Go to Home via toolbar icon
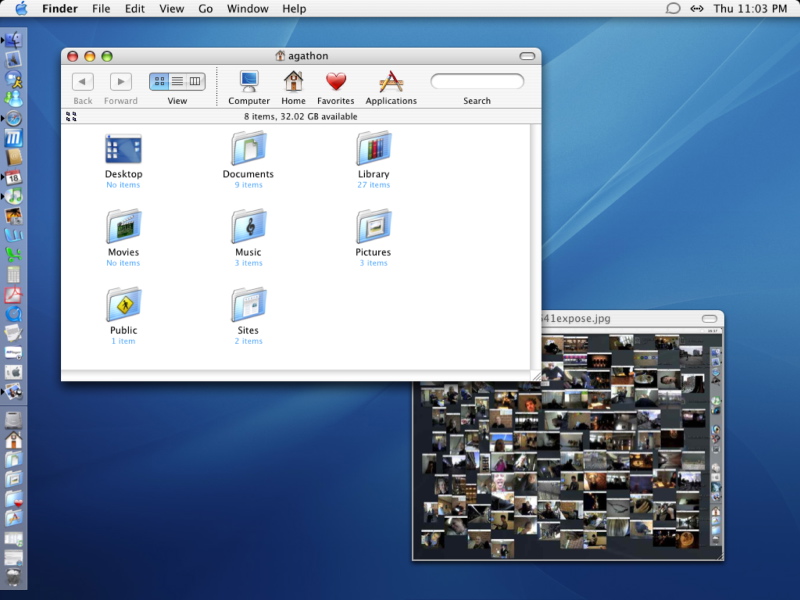800x600 pixels. 293,82
